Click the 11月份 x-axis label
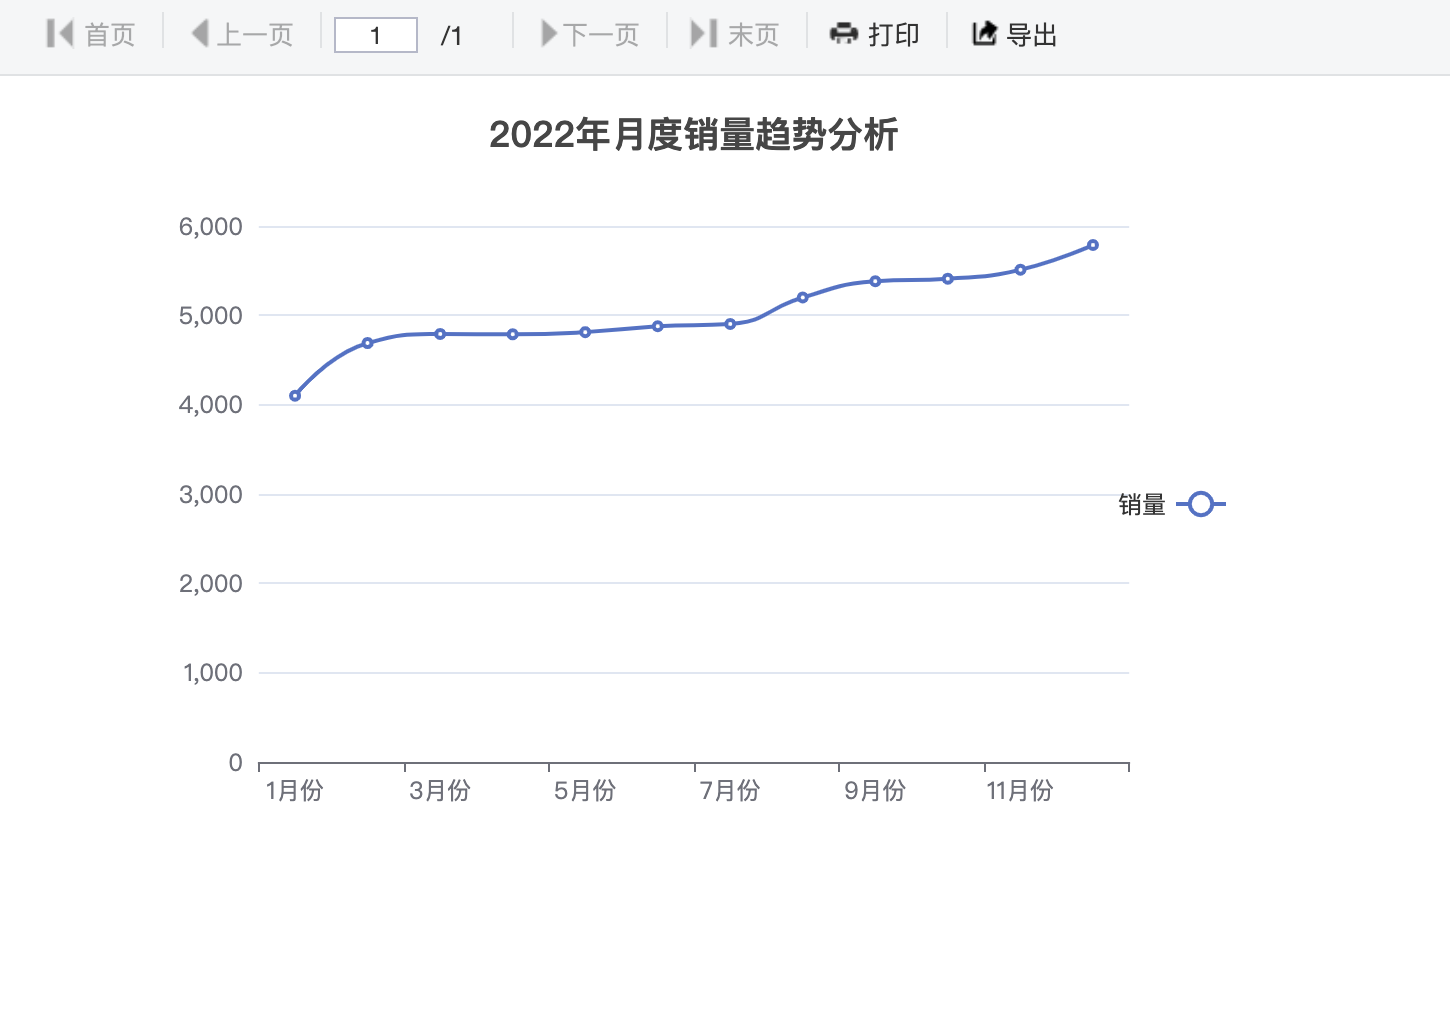 (1020, 791)
